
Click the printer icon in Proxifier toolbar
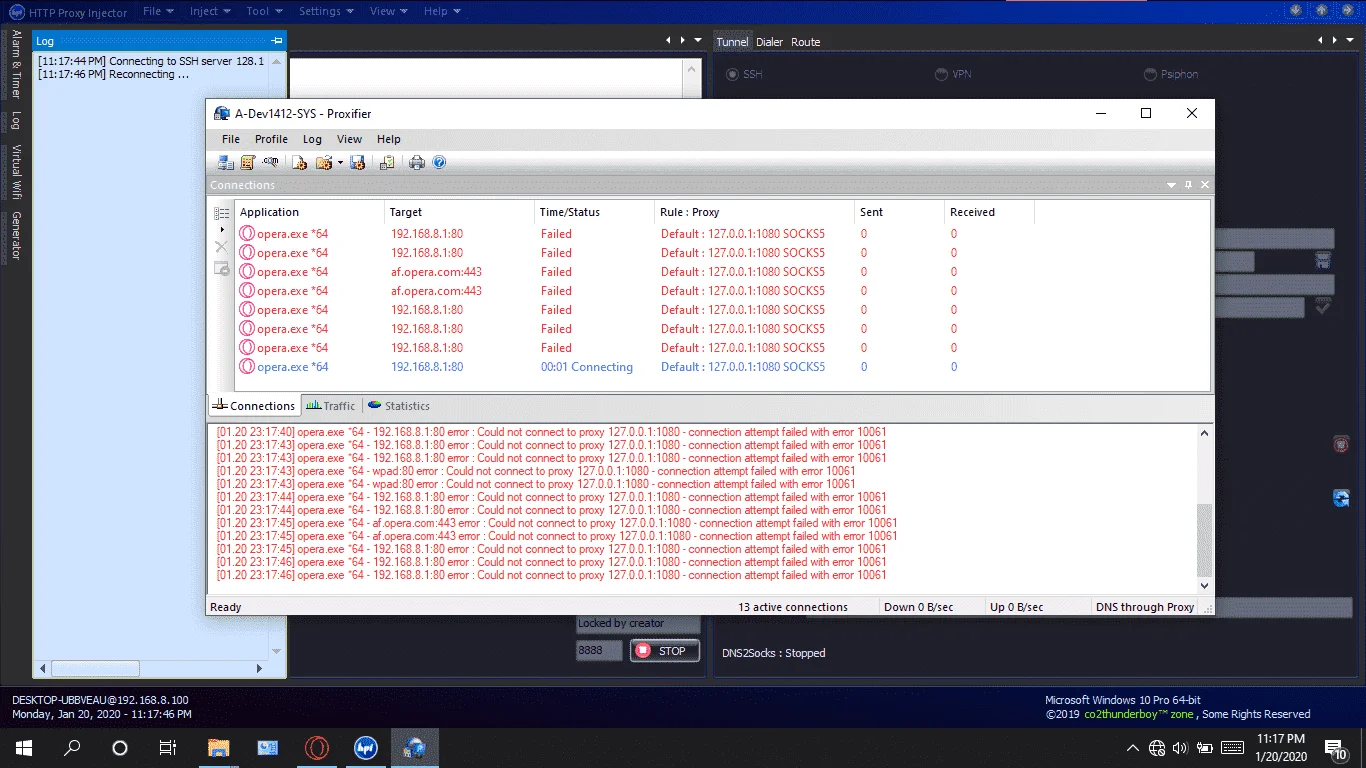417,163
